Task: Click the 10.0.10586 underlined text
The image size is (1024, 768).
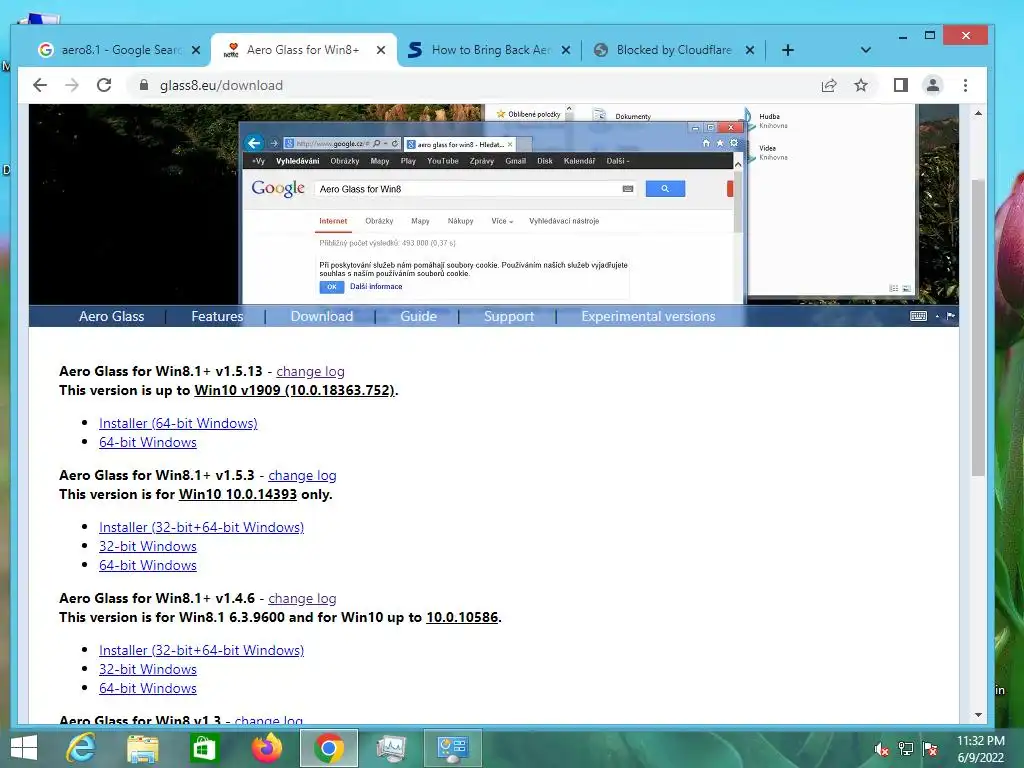Action: pyautogui.click(x=462, y=617)
